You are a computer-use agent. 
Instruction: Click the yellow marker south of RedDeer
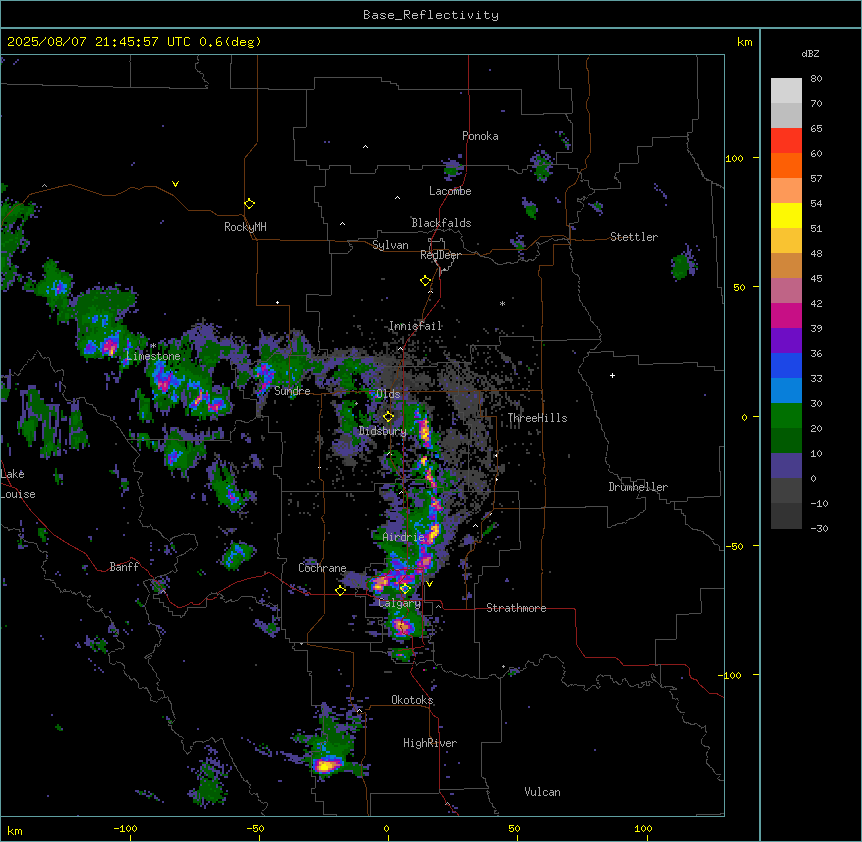tap(426, 281)
